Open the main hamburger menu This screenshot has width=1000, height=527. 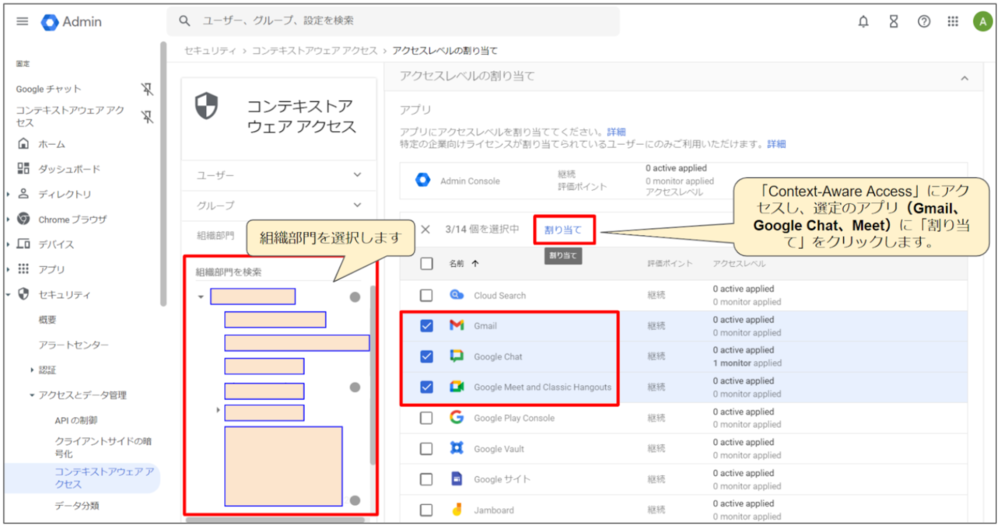click(22, 21)
